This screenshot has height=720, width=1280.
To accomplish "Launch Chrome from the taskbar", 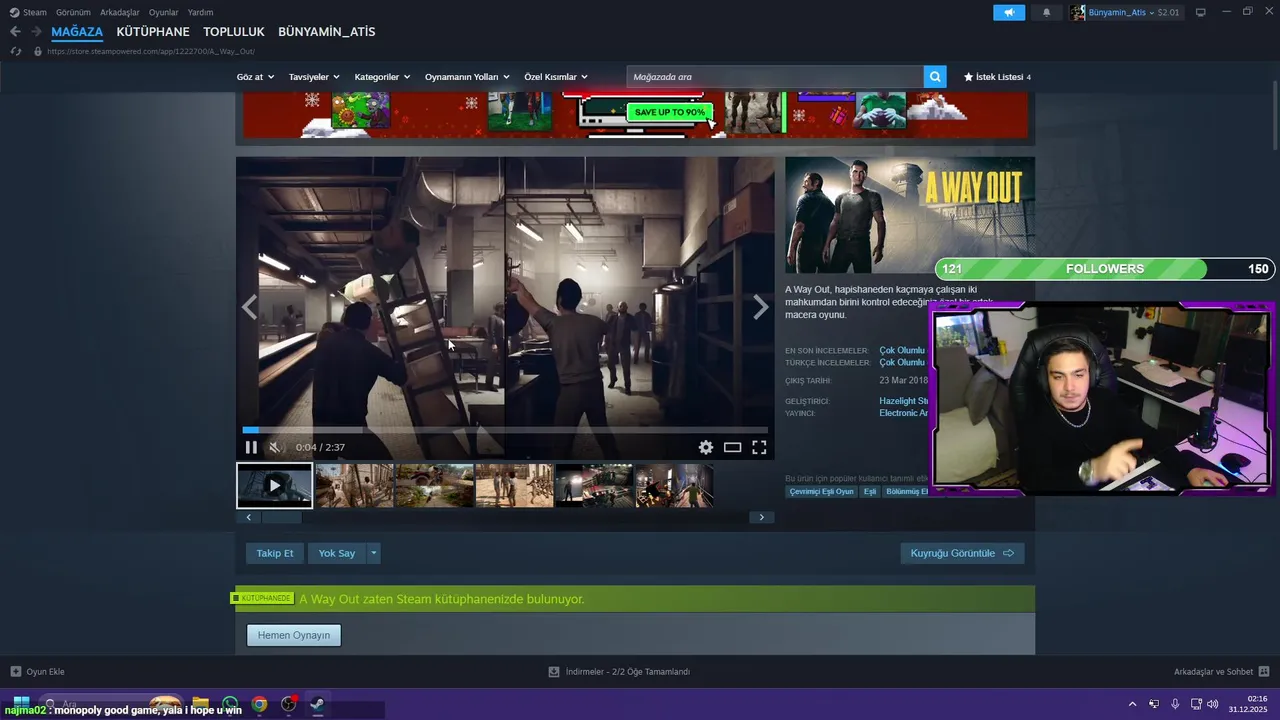I will (259, 704).
